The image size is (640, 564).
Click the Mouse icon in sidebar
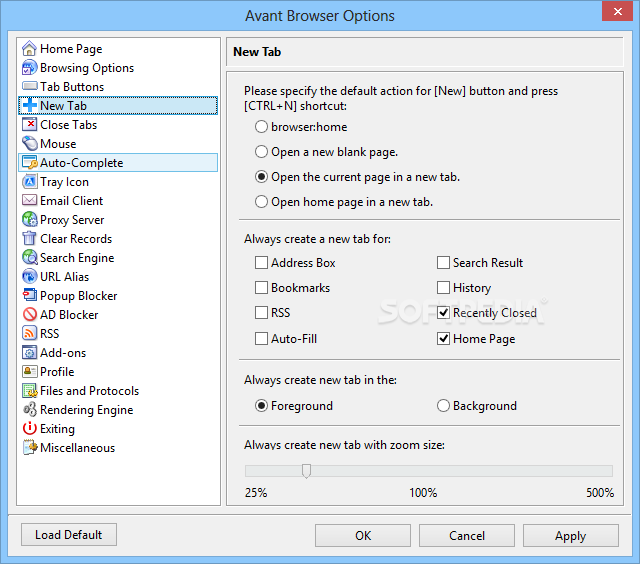coord(29,143)
